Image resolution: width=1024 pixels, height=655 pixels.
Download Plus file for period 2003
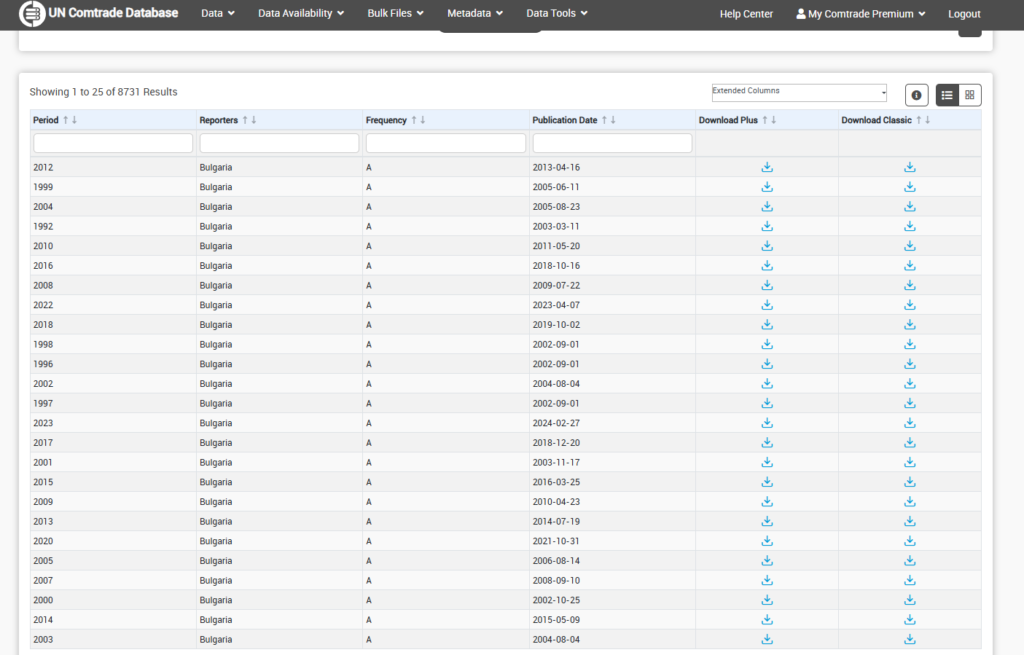pyautogui.click(x=767, y=639)
